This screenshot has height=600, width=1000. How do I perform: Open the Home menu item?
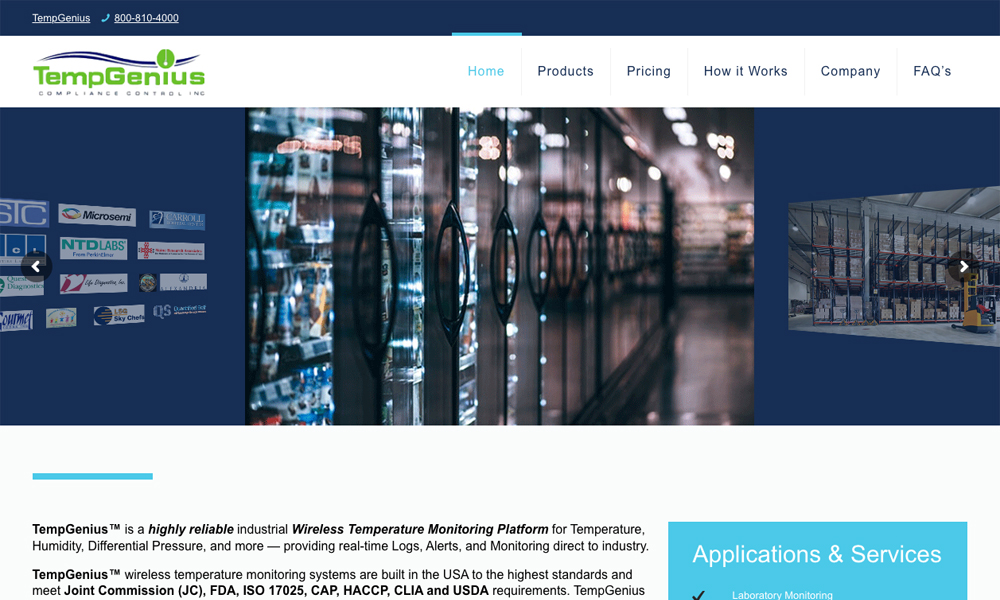point(486,71)
